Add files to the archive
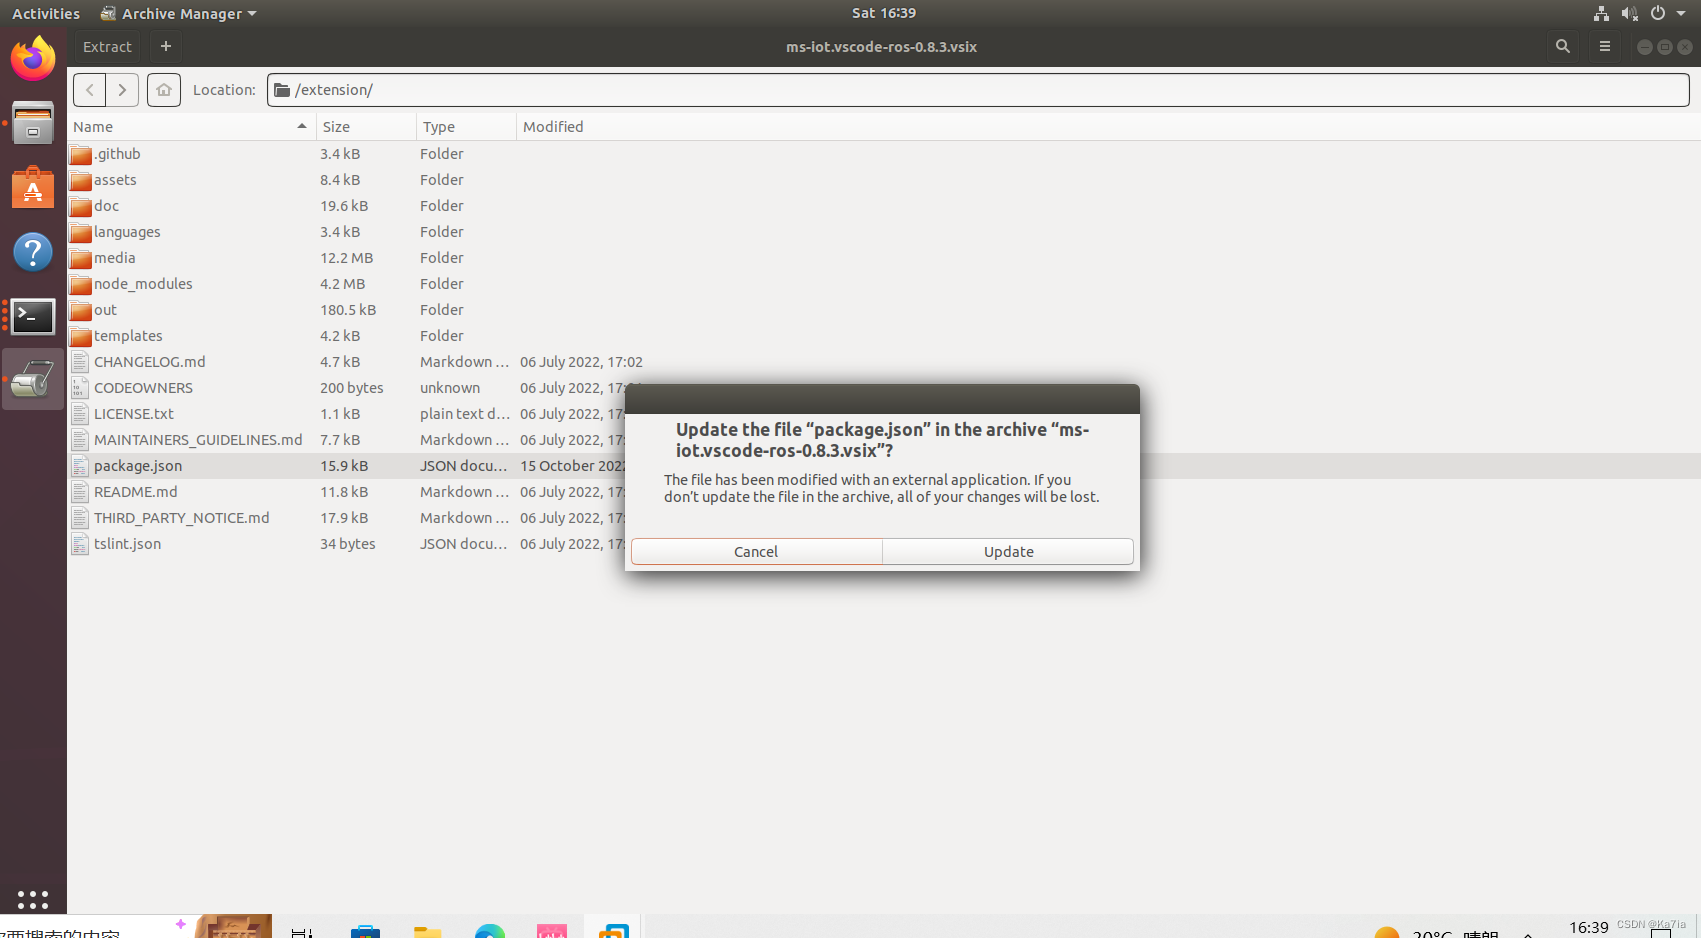 pyautogui.click(x=166, y=46)
